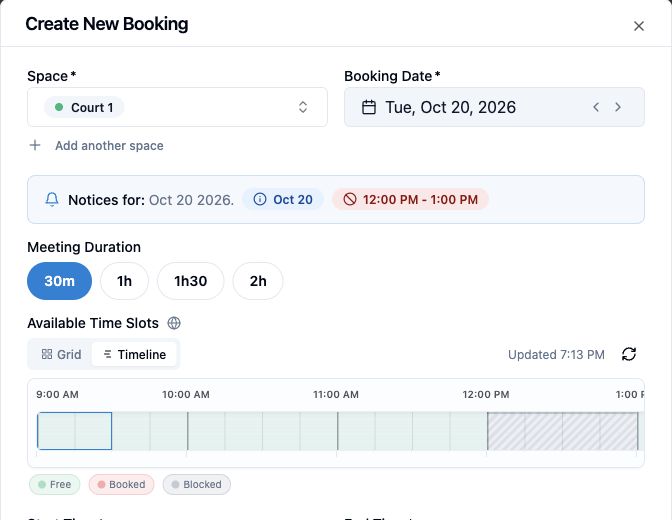The image size is (672, 520).
Task: Click the globe timezone icon
Action: (174, 323)
